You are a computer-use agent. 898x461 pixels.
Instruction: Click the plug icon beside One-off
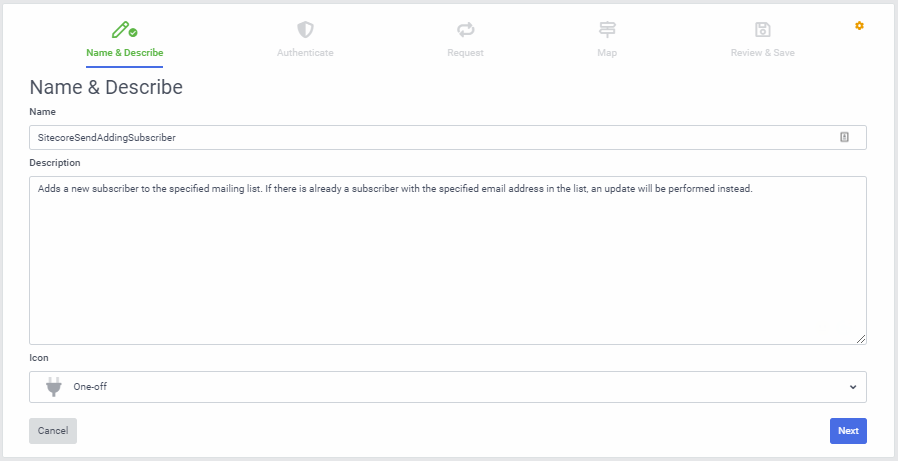(x=54, y=386)
